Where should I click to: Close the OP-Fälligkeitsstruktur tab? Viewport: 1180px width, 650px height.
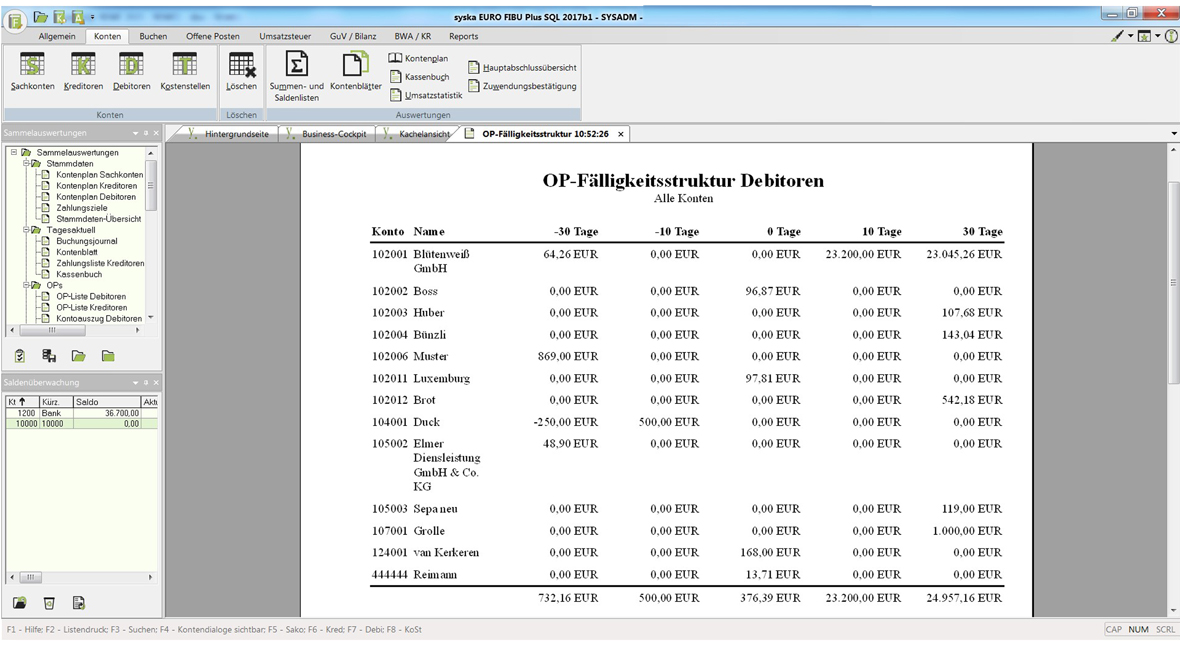[x=620, y=134]
